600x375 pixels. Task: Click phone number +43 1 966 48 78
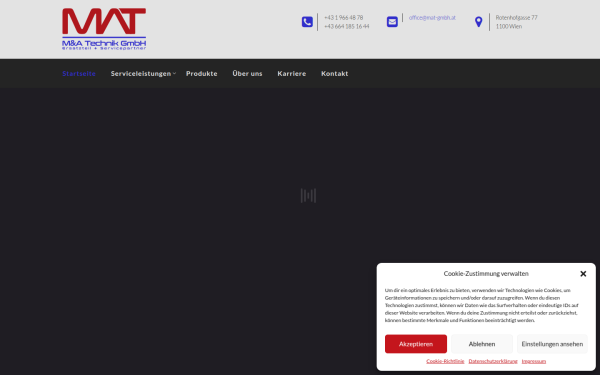click(343, 18)
